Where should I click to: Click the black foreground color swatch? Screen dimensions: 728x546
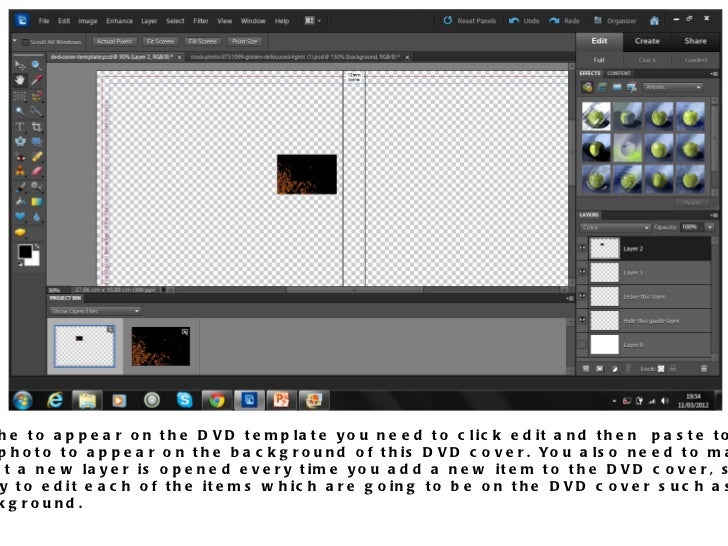pos(25,252)
